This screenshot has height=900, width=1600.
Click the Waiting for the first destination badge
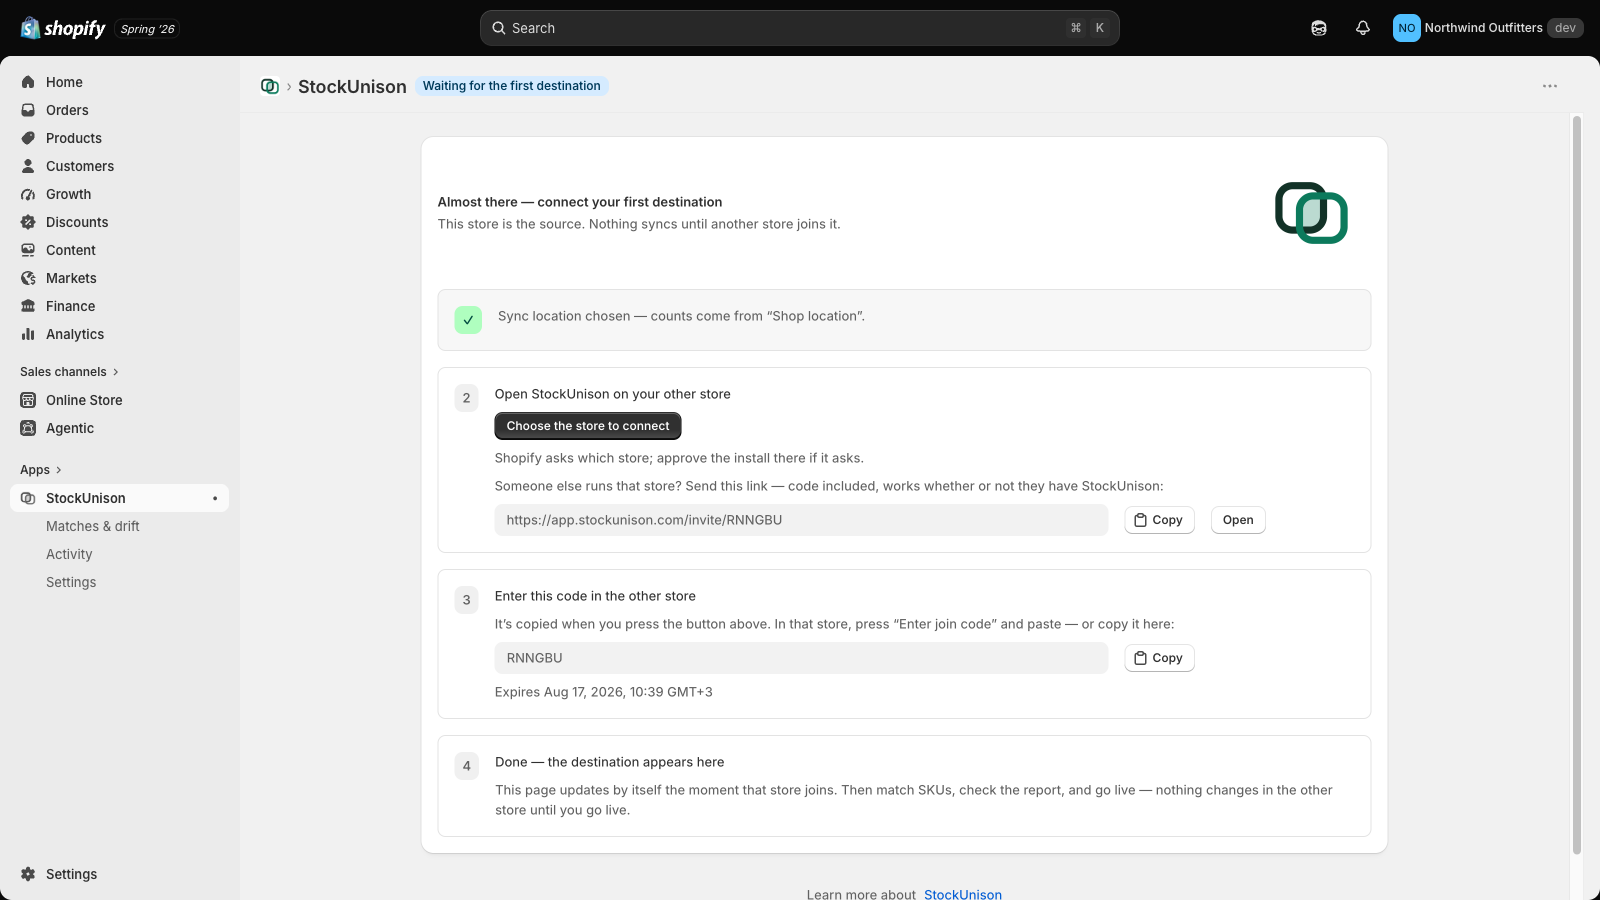tap(512, 86)
